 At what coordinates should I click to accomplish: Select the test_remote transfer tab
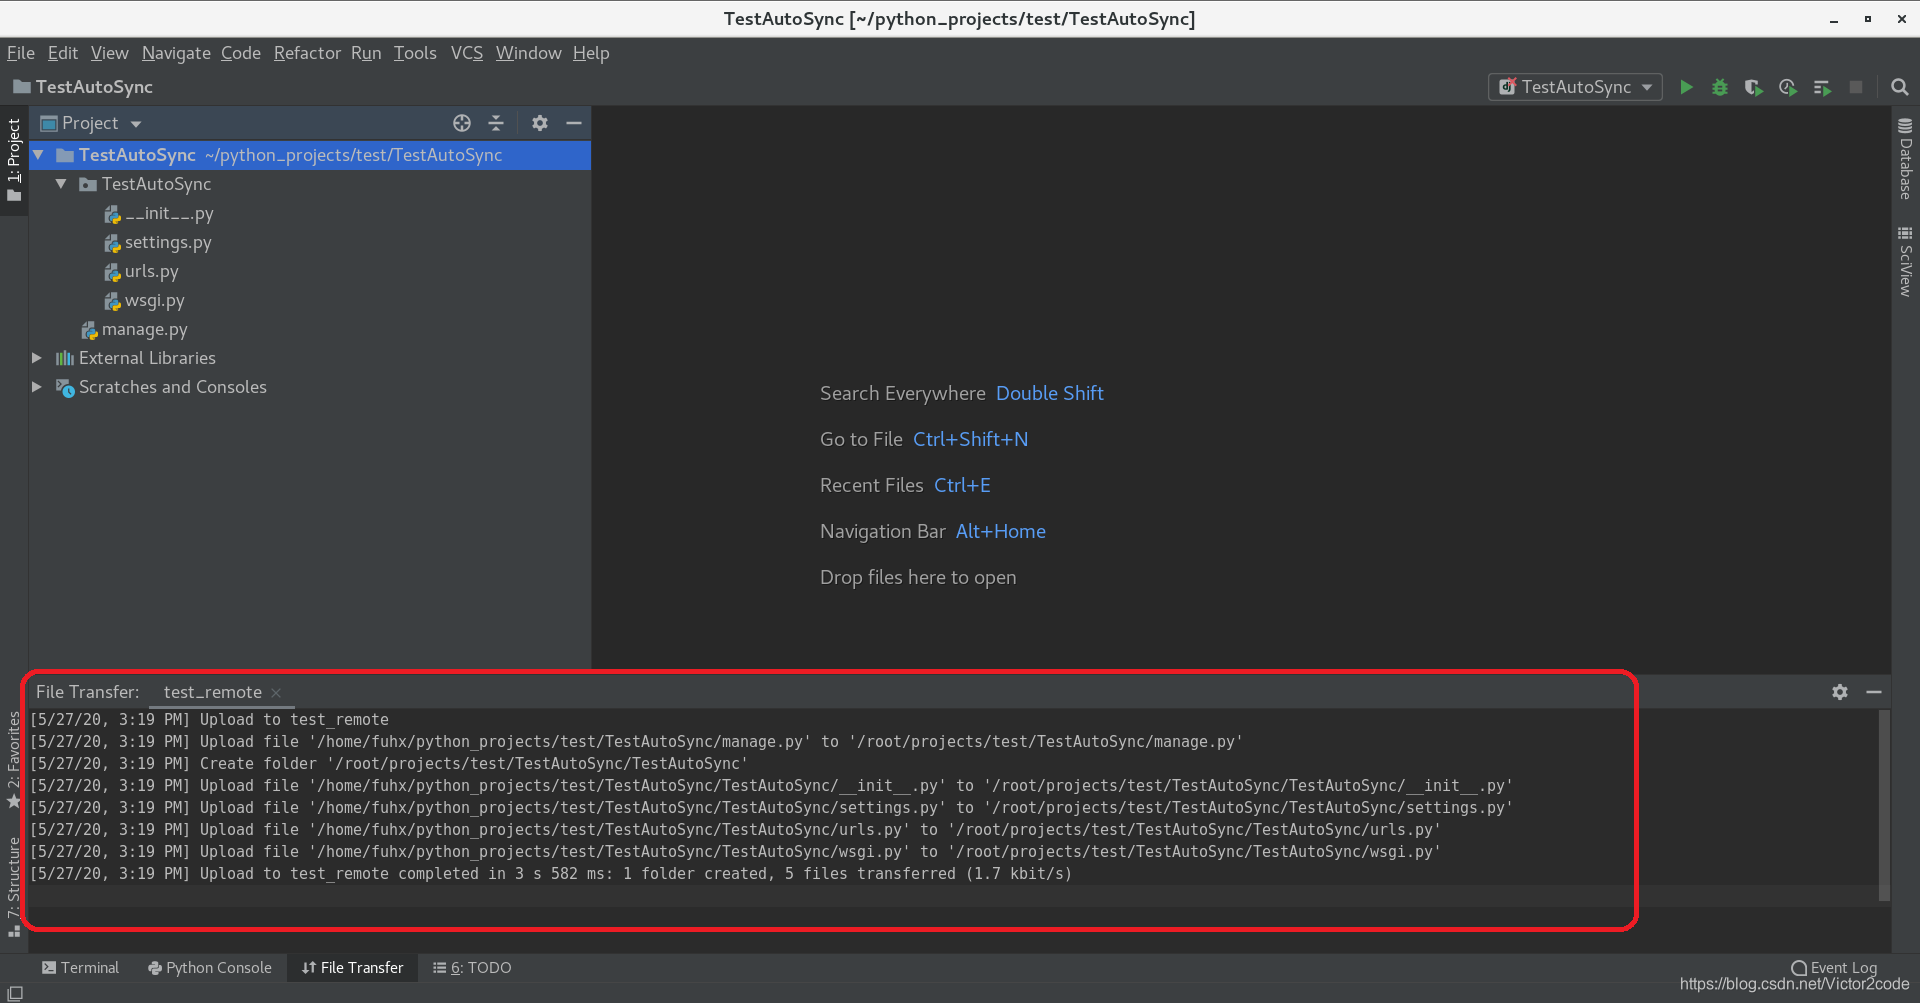coord(212,692)
